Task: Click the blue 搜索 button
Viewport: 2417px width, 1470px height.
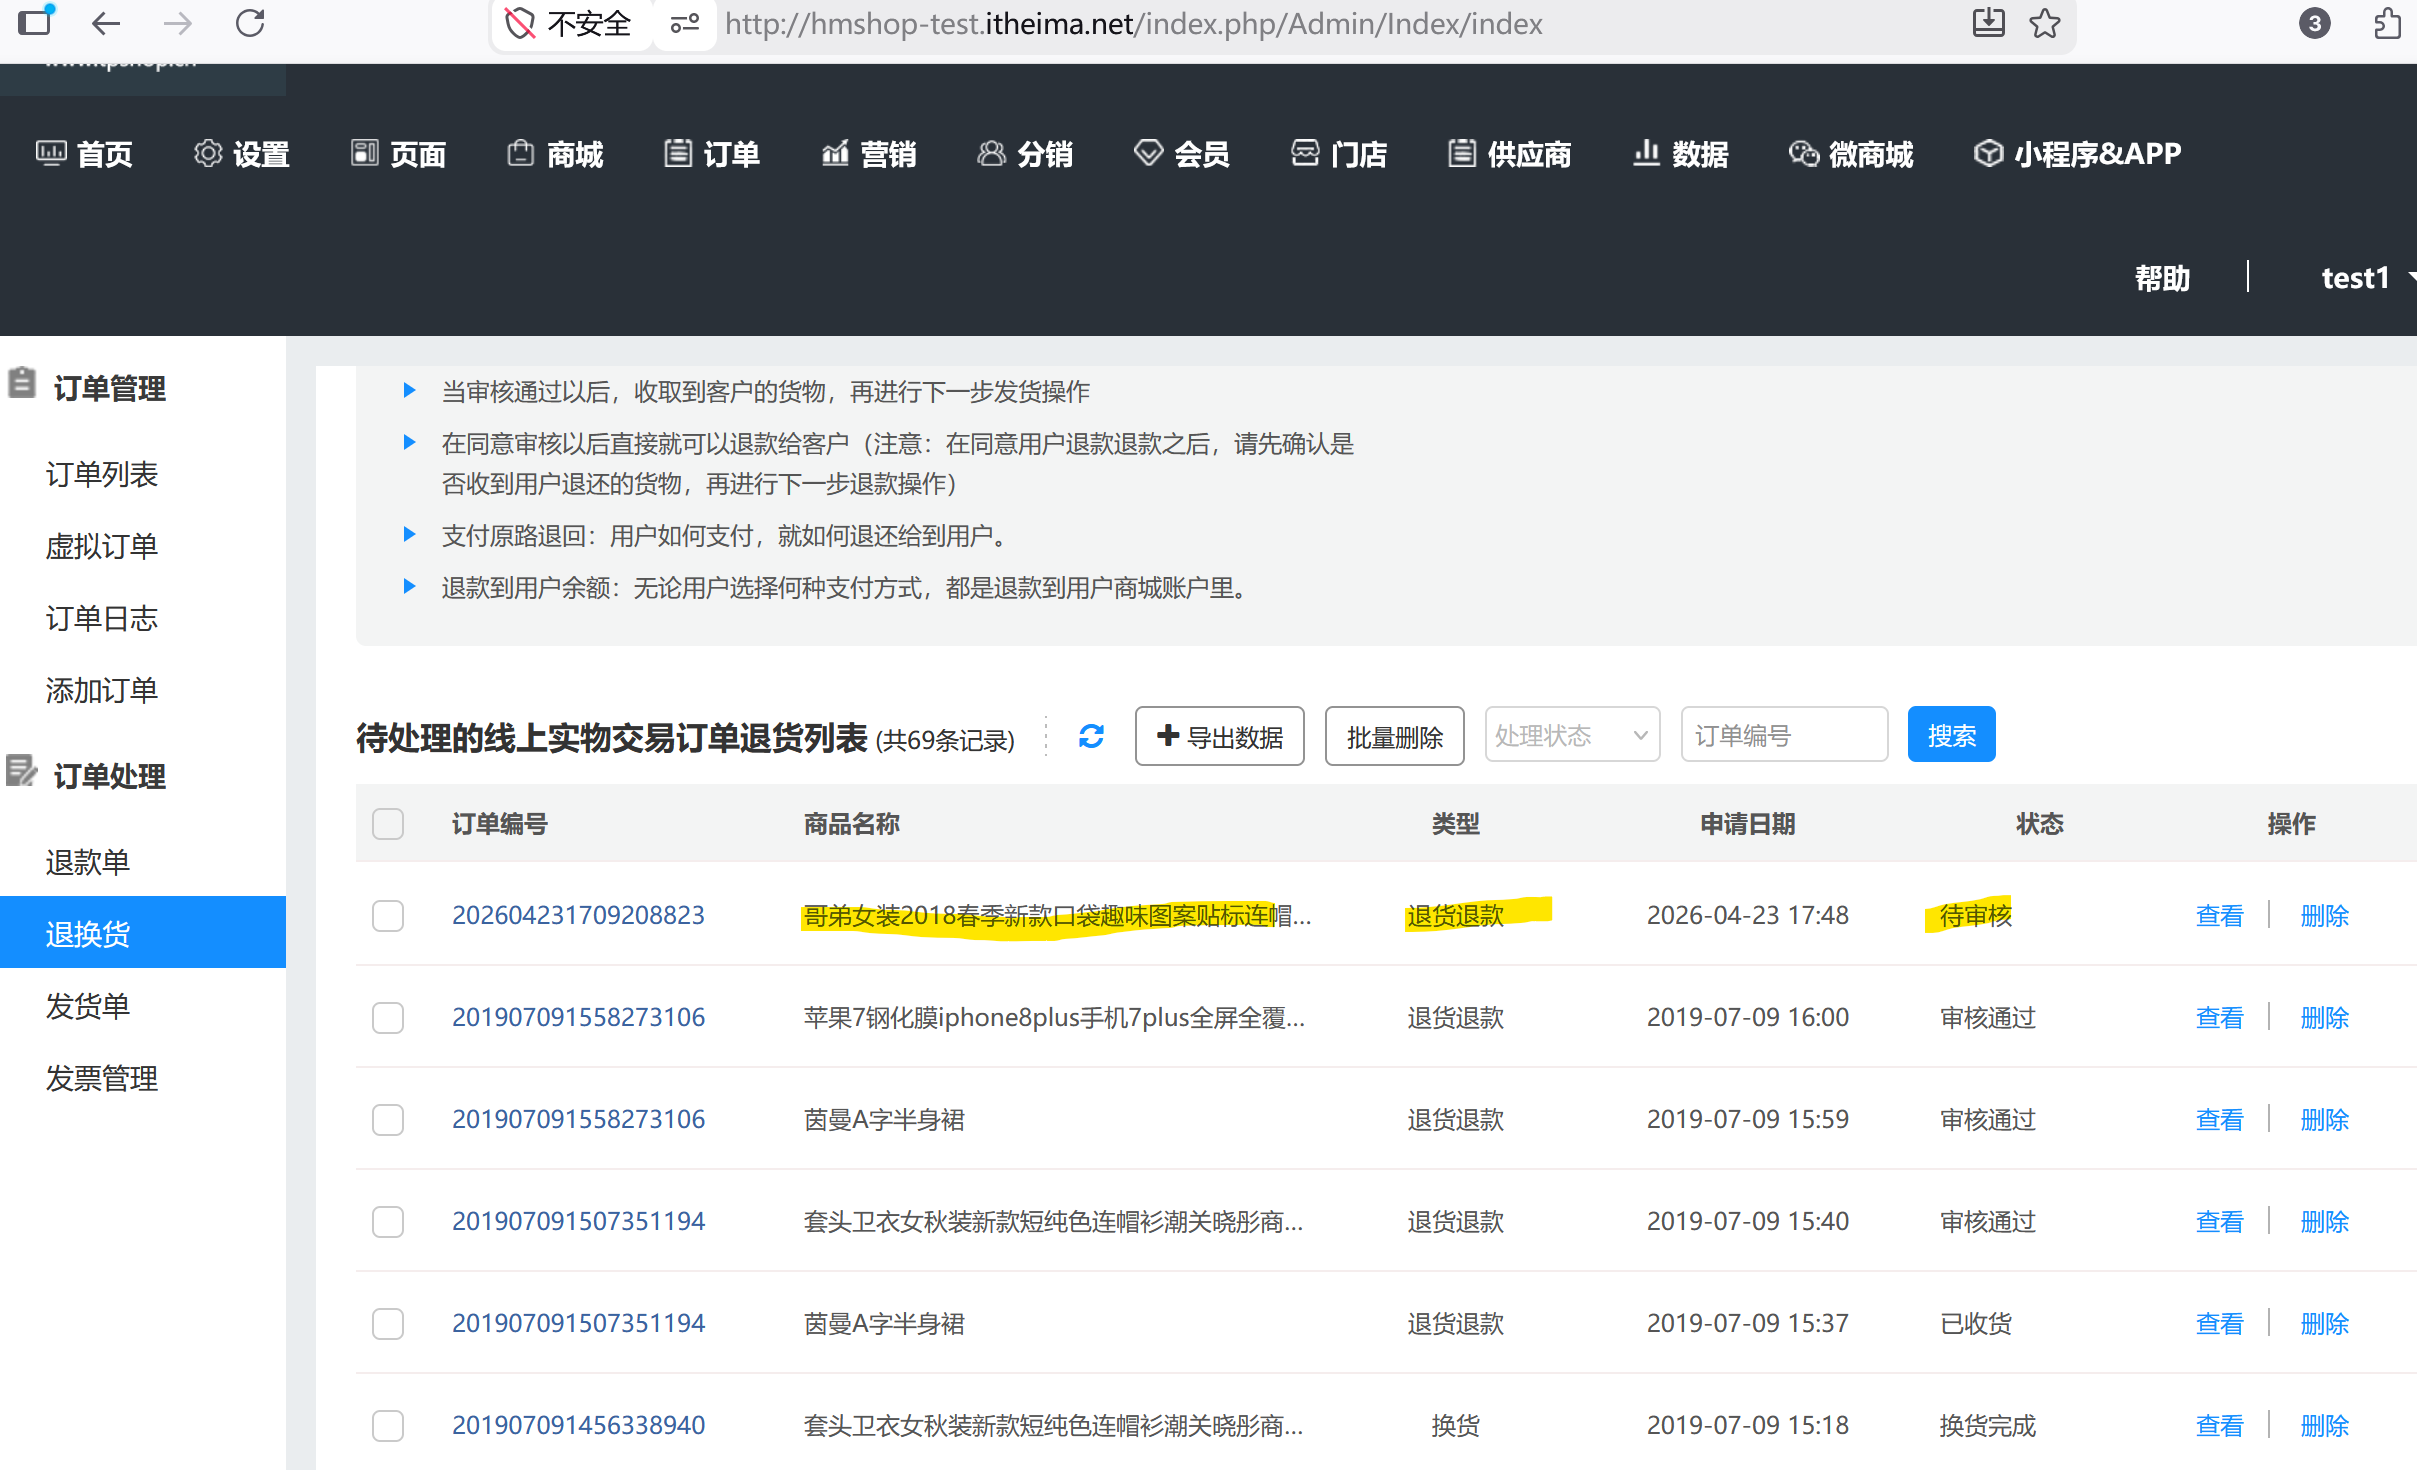Action: click(x=1951, y=734)
